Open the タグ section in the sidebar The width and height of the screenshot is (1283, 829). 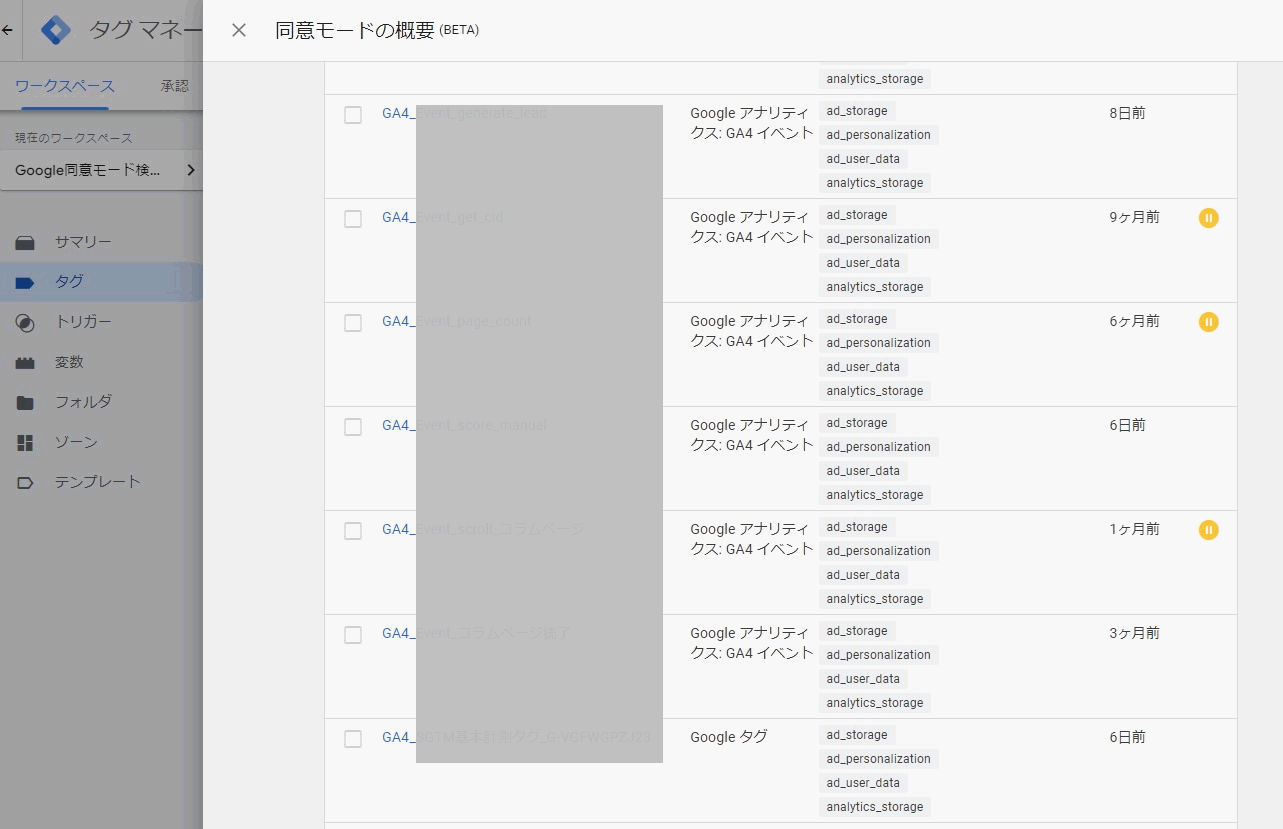point(69,282)
